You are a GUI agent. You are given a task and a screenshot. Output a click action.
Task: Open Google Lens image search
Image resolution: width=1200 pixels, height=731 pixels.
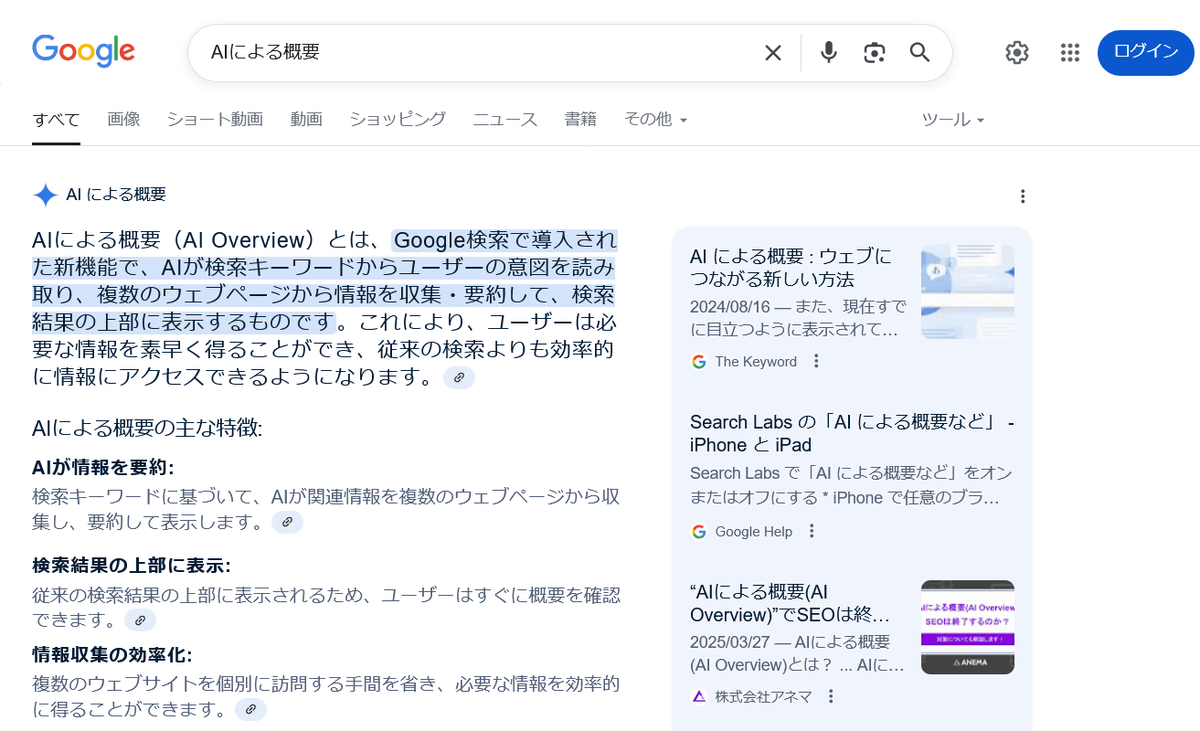(875, 53)
